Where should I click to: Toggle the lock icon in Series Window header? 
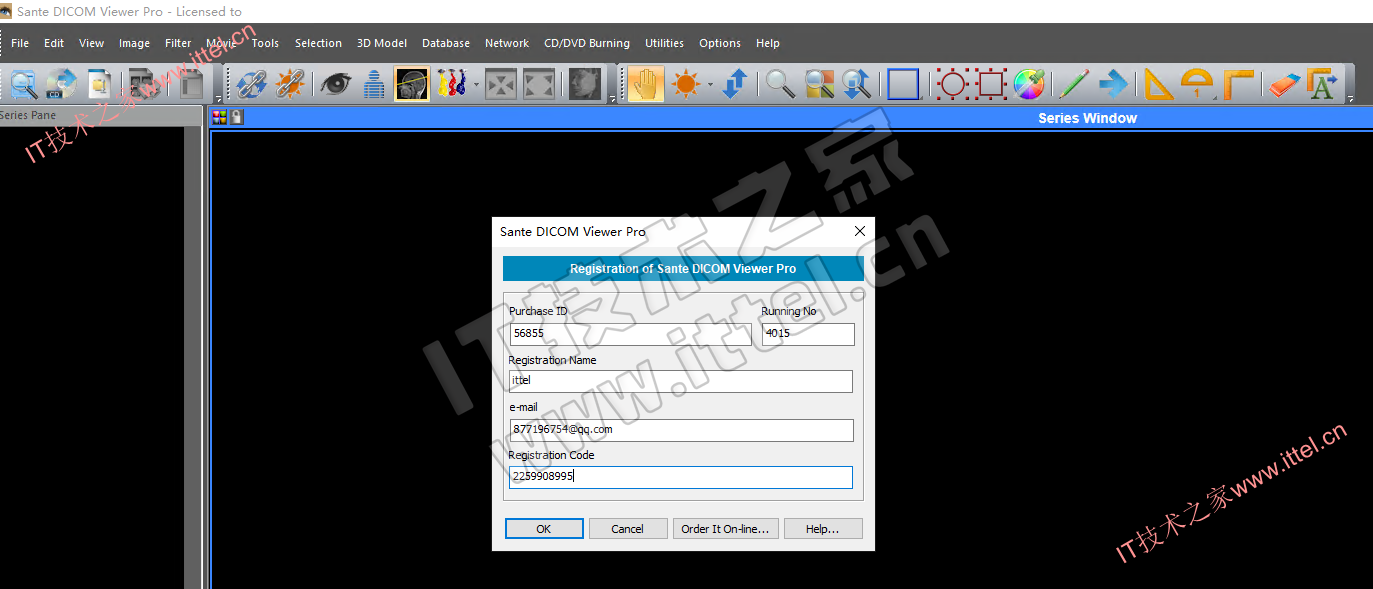pyautogui.click(x=236, y=117)
